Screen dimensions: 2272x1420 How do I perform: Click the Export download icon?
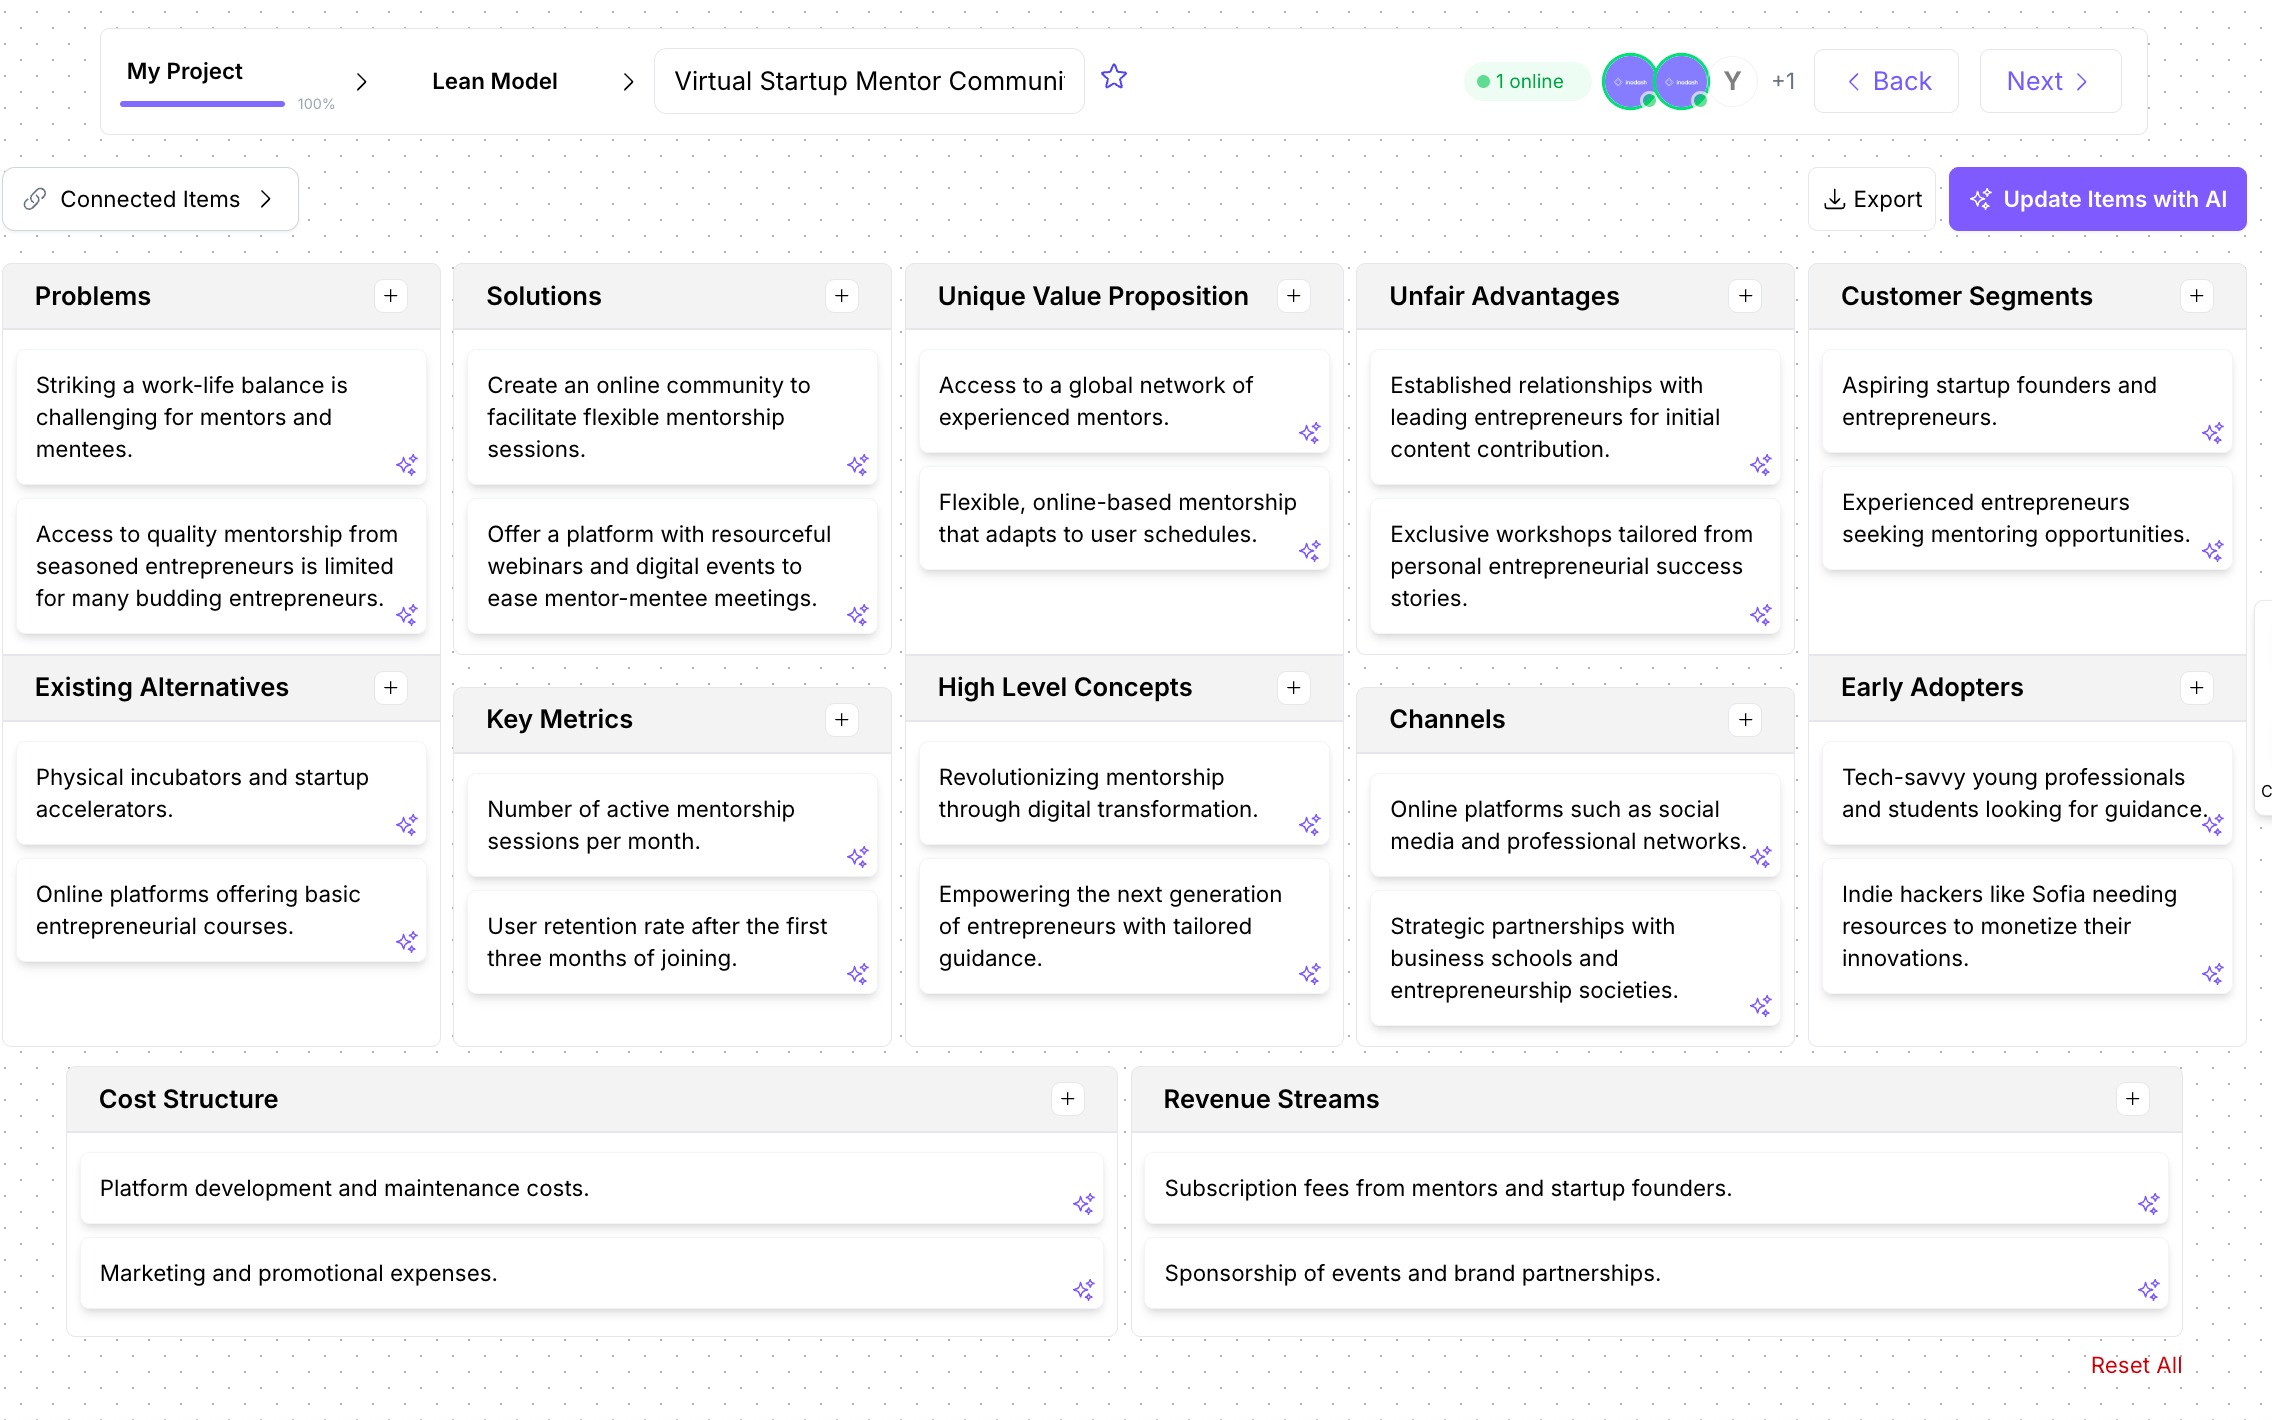tap(1837, 199)
